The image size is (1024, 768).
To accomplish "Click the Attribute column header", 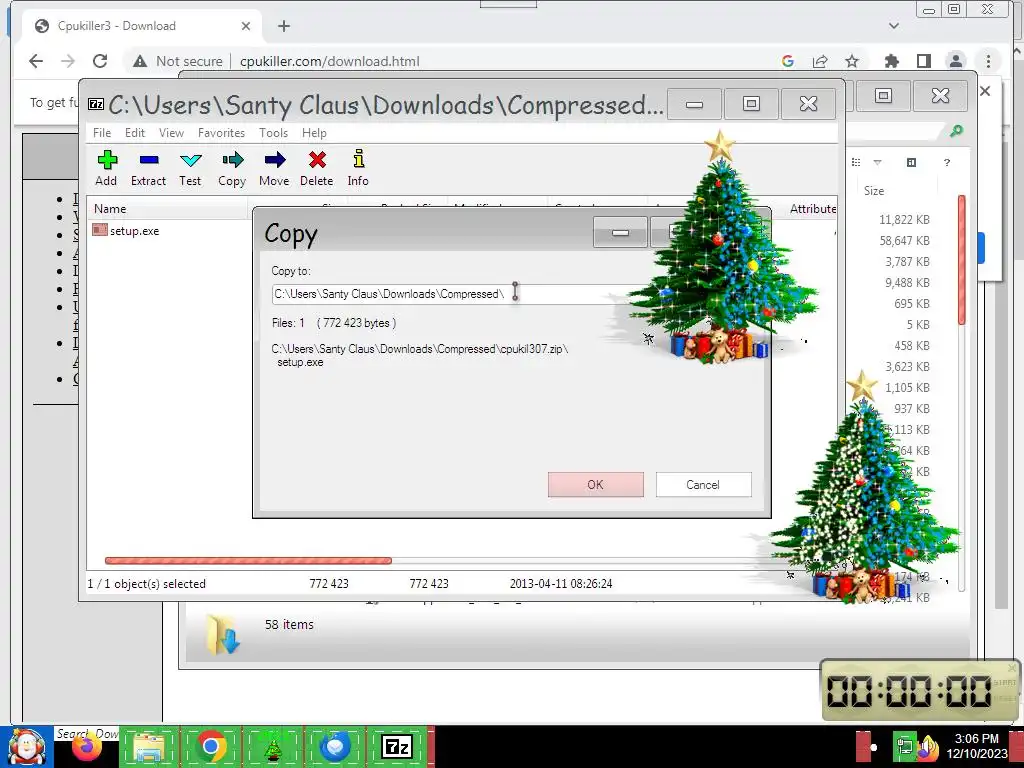I will point(812,209).
